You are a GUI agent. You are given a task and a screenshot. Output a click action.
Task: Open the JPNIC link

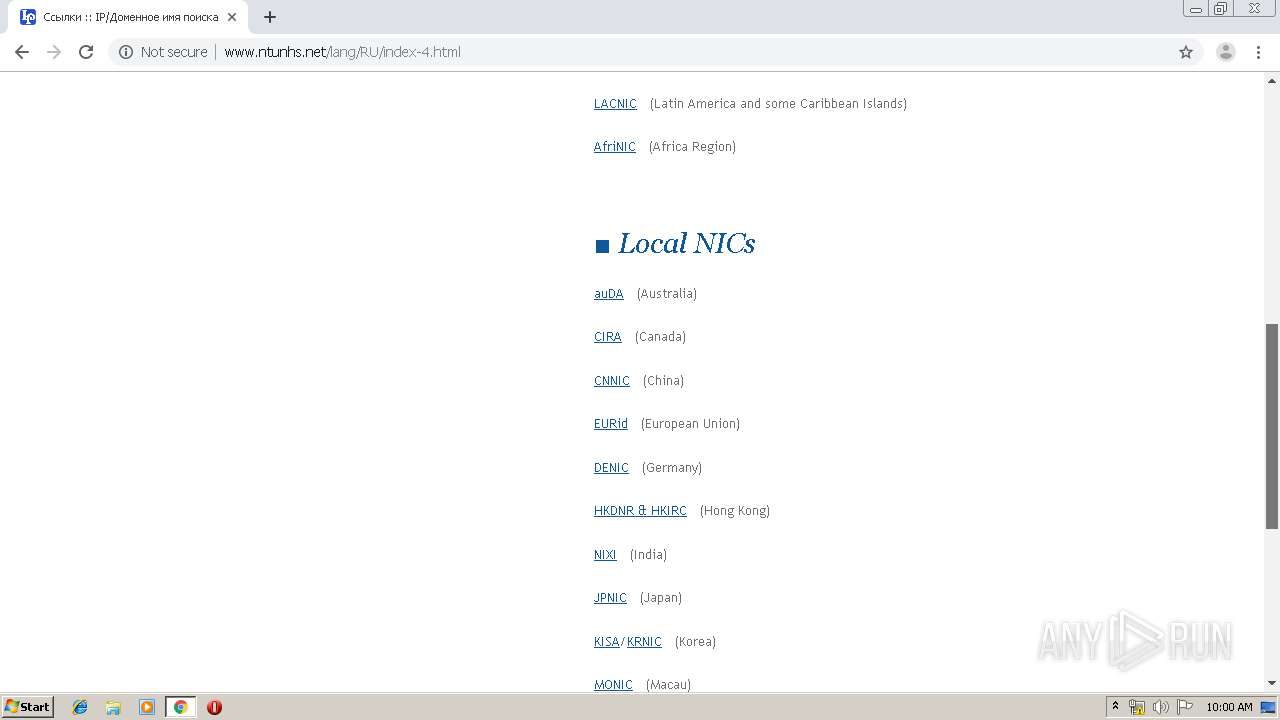click(x=610, y=597)
